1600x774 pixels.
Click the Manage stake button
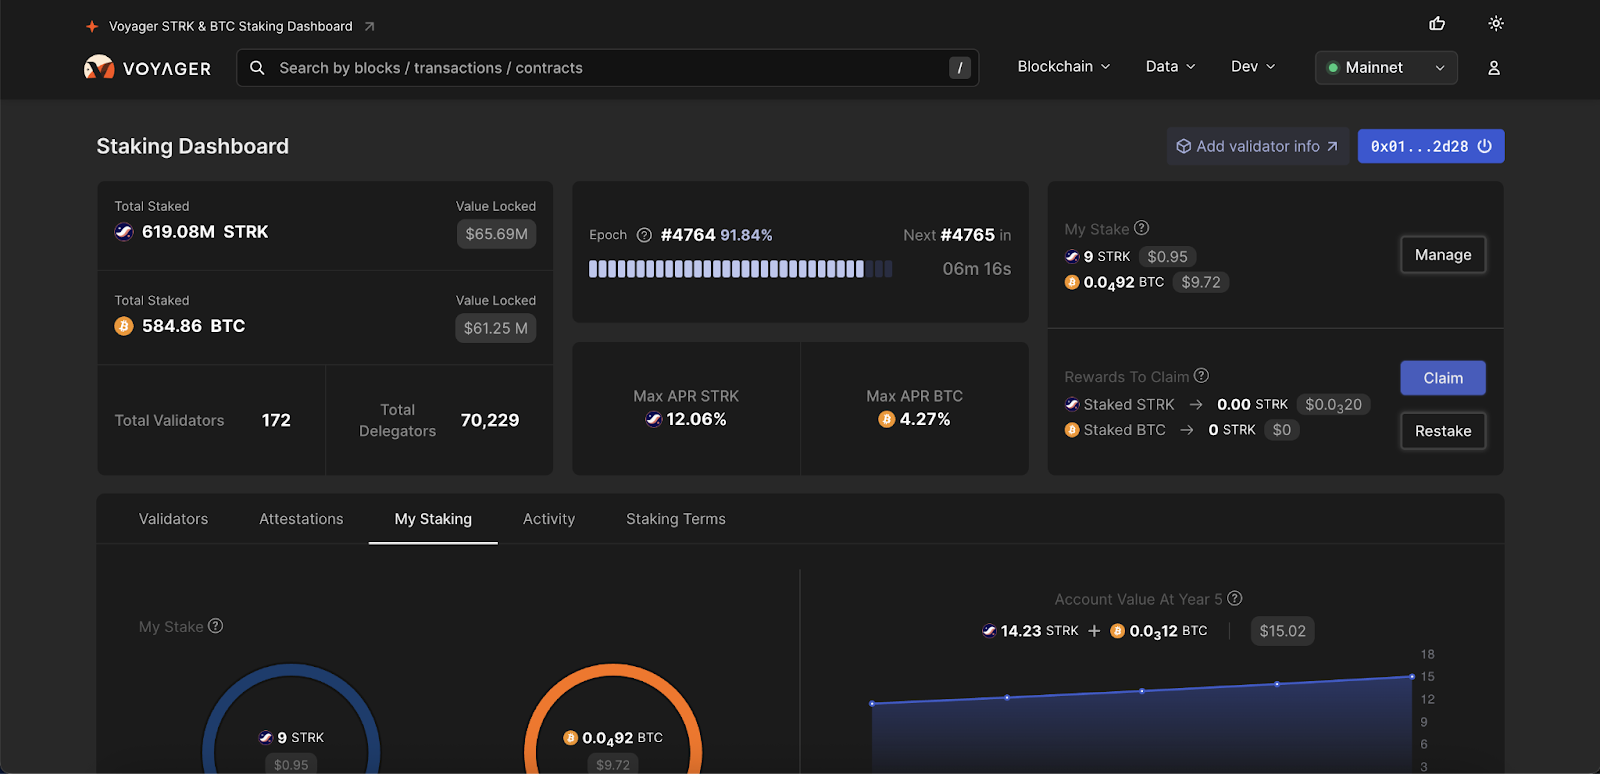(1442, 255)
